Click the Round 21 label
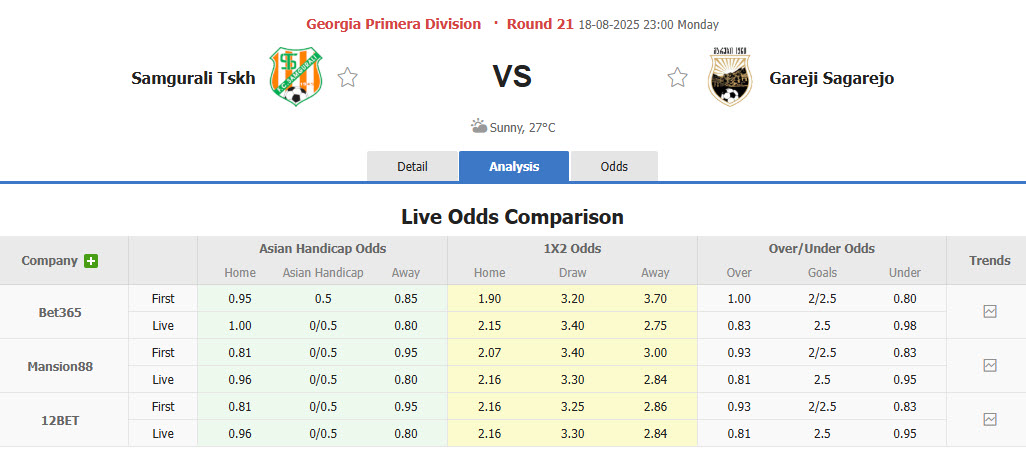 (540, 24)
